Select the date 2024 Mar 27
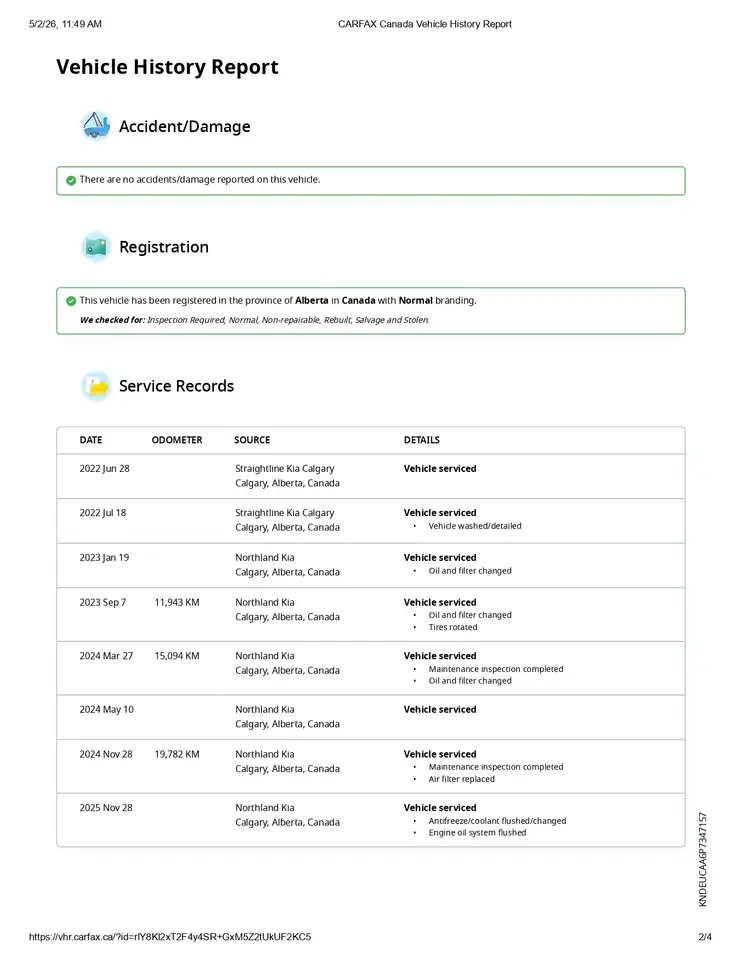The height and width of the screenshot is (960, 741). pos(106,656)
